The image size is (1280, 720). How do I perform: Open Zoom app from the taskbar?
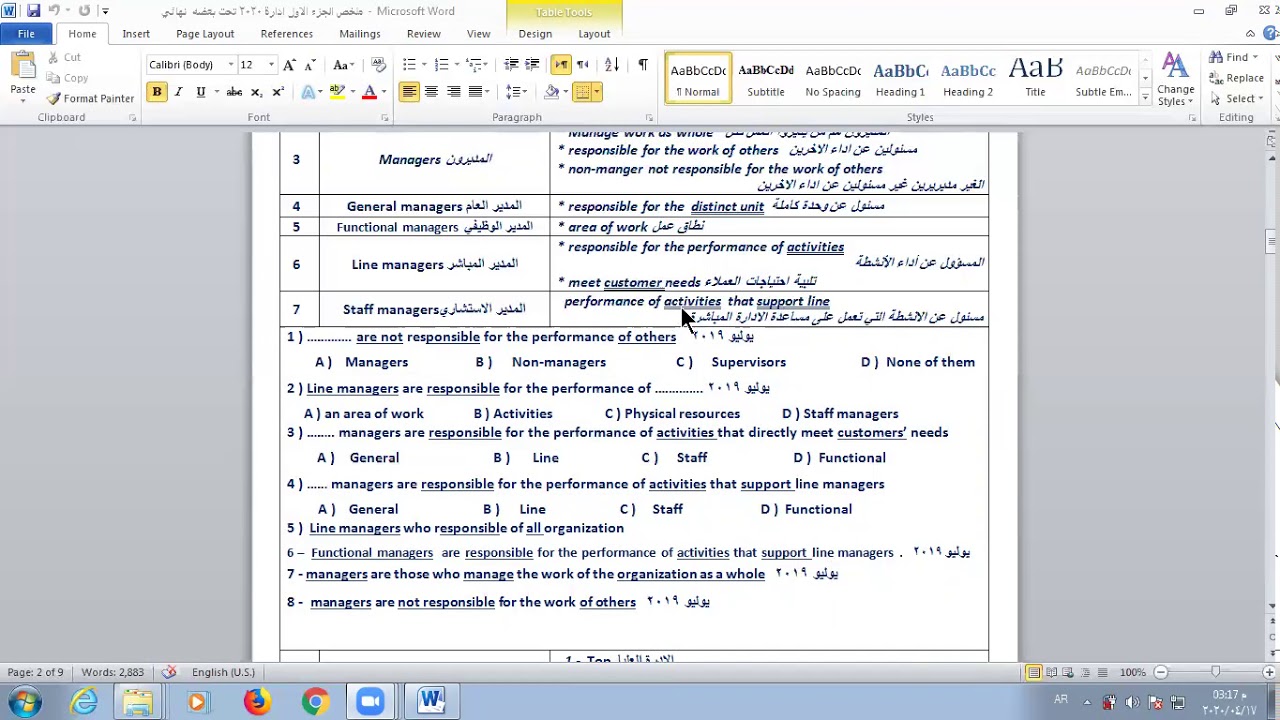(x=371, y=701)
